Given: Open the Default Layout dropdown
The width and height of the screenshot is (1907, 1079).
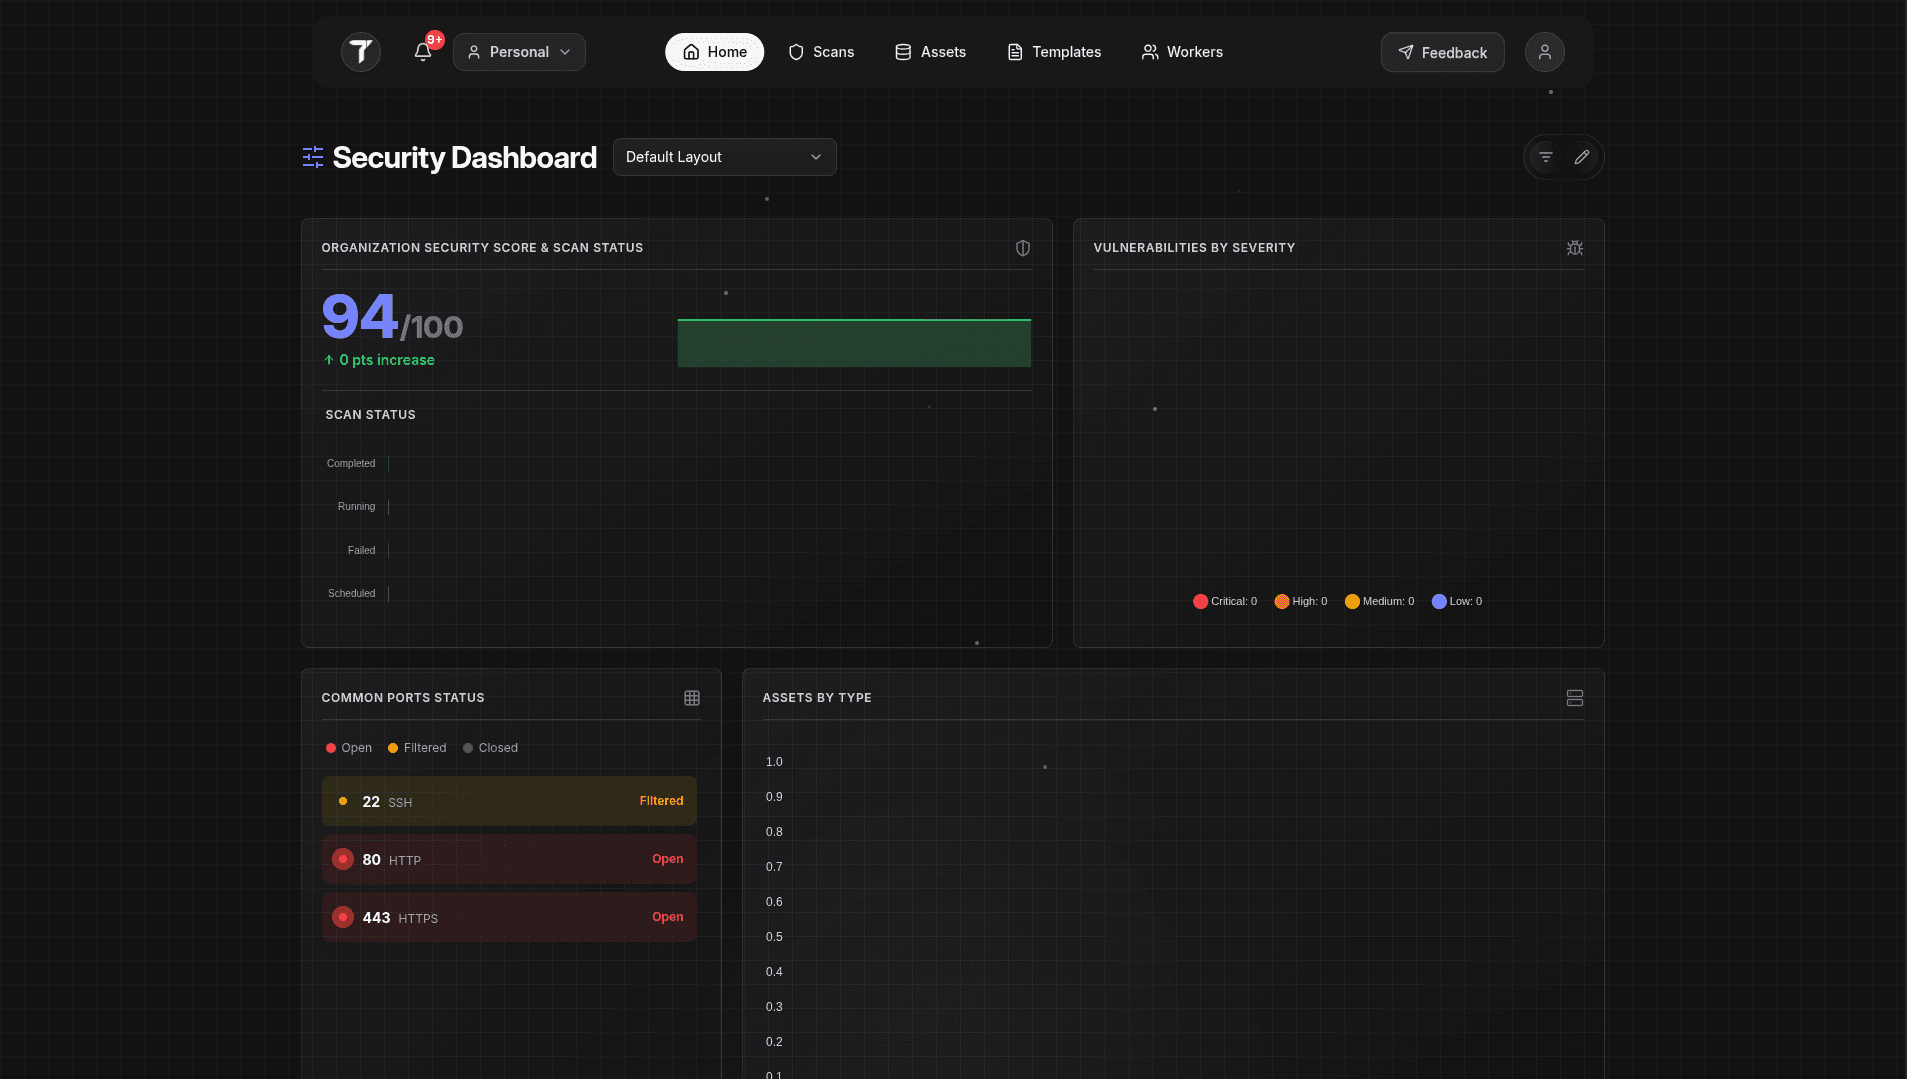Looking at the screenshot, I should pyautogui.click(x=724, y=157).
